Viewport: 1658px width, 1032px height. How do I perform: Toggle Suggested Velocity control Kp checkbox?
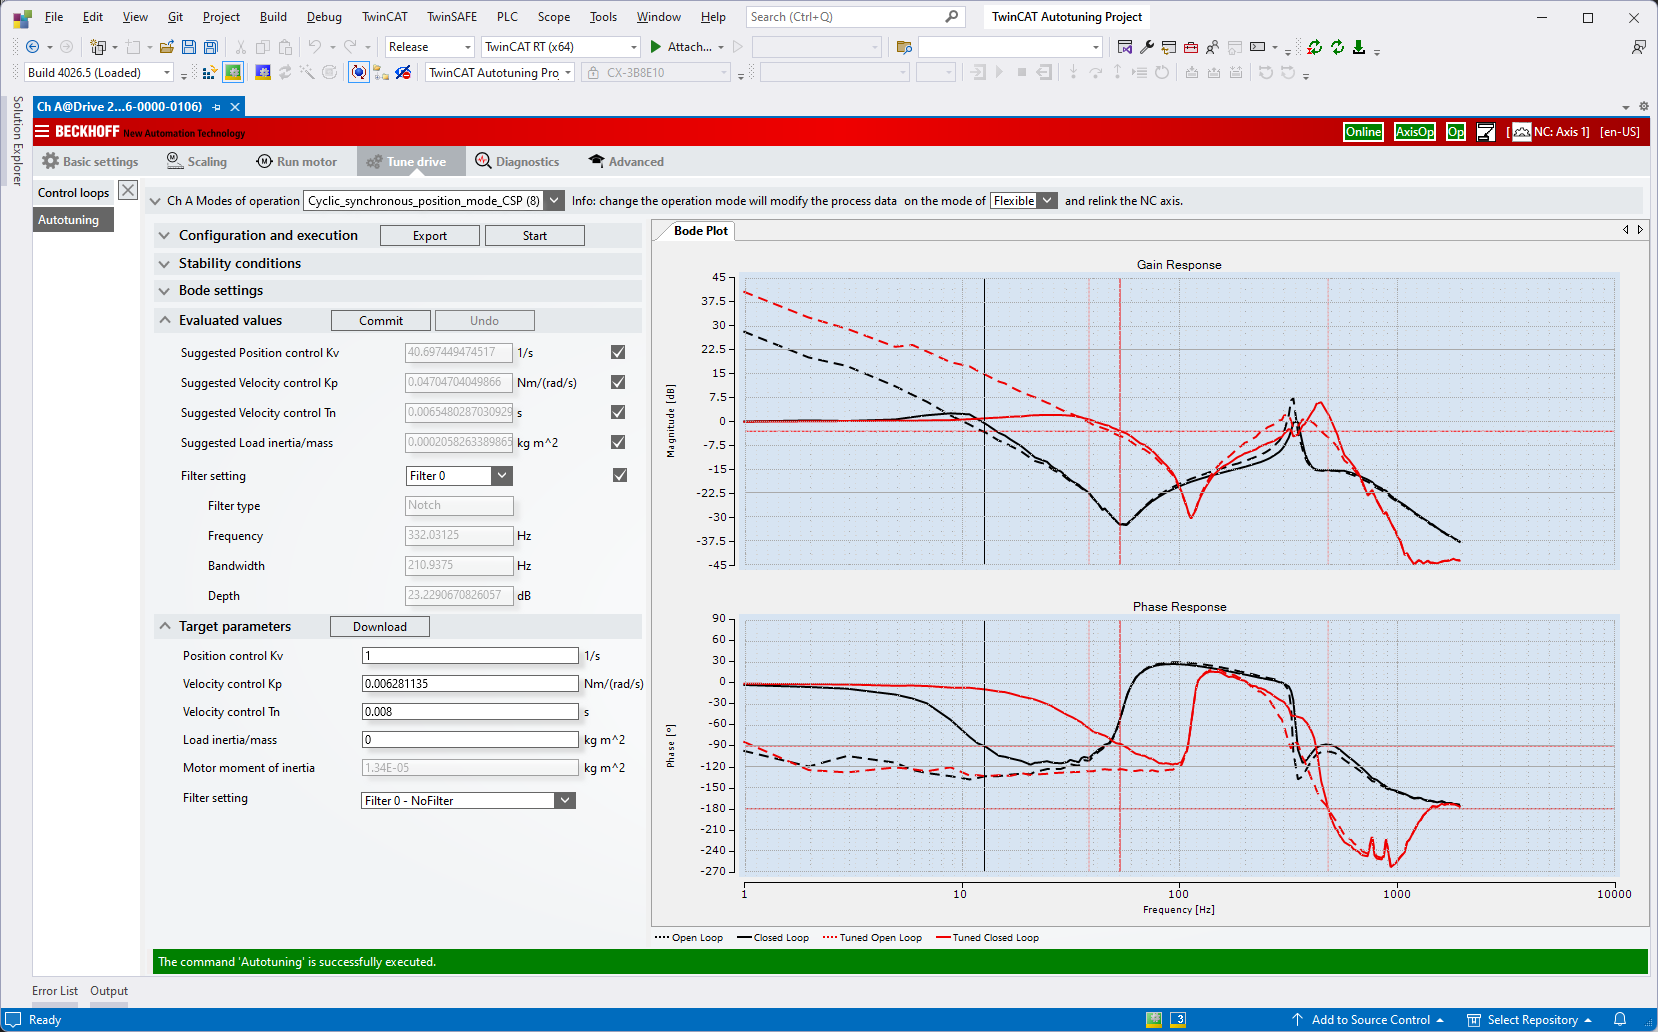(x=618, y=382)
